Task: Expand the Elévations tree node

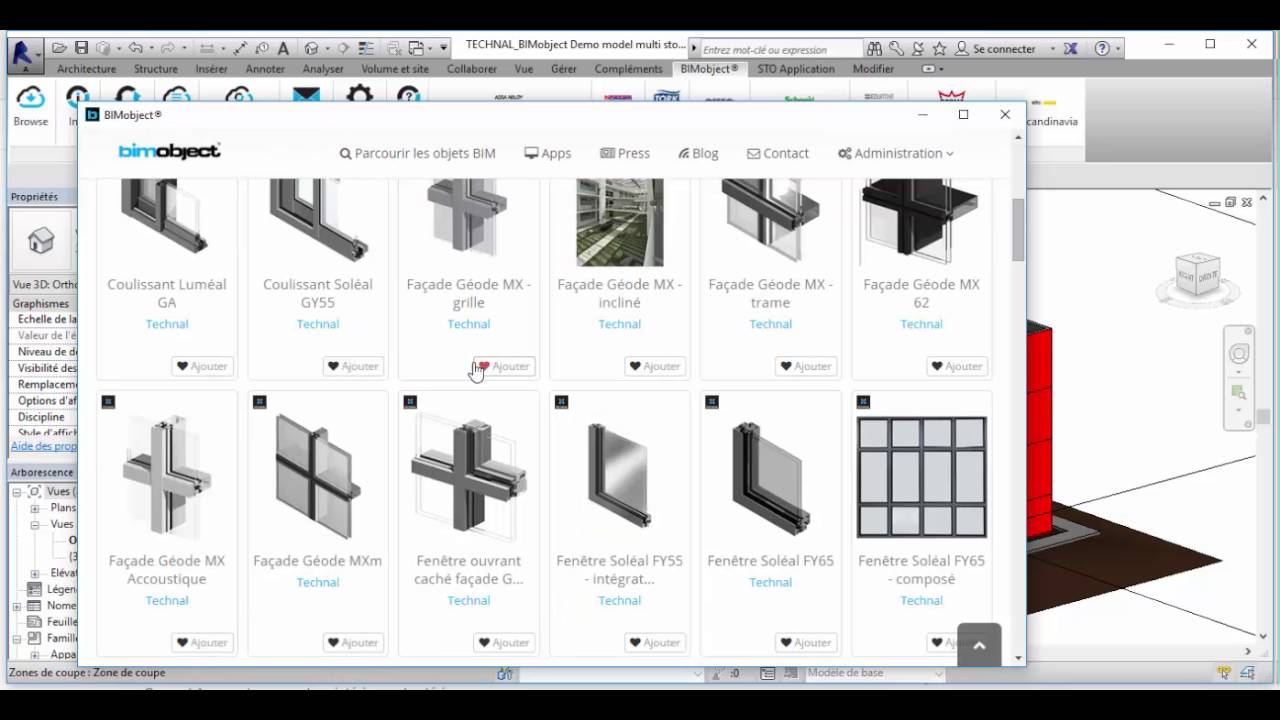Action: [x=34, y=573]
